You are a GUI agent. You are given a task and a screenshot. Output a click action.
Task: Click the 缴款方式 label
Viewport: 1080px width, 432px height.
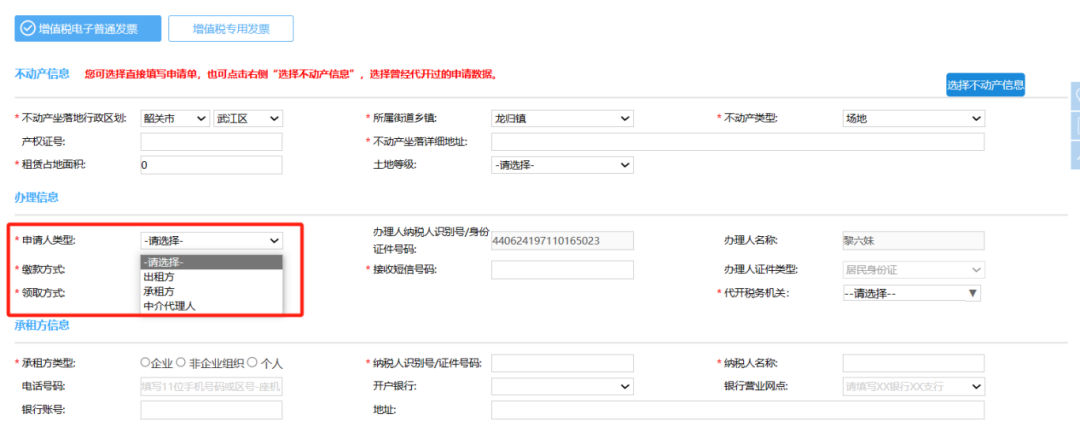pyautogui.click(x=44, y=269)
